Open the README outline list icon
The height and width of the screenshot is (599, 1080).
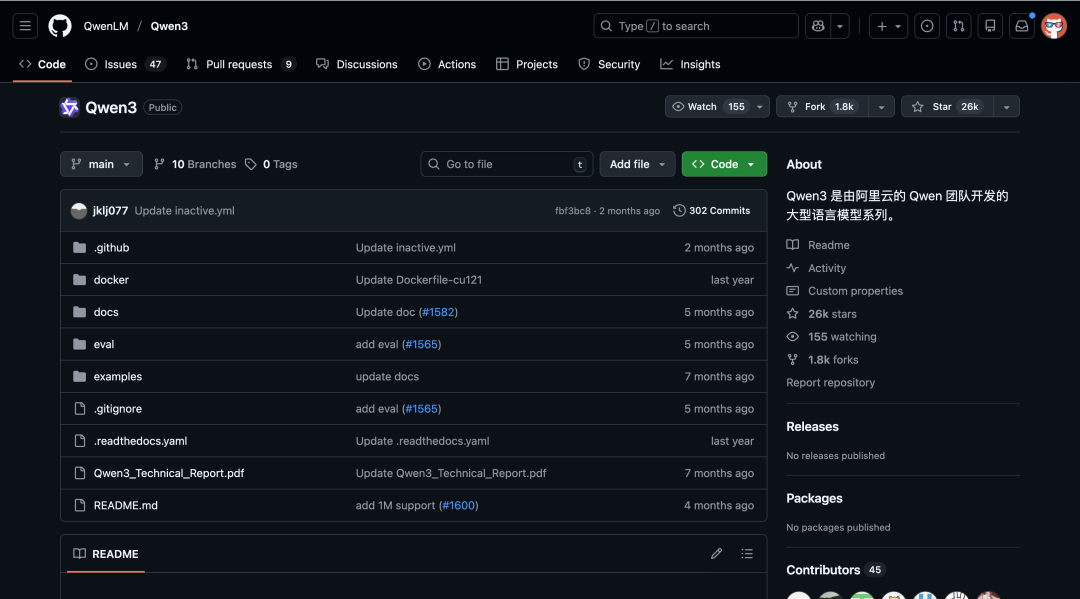[747, 553]
